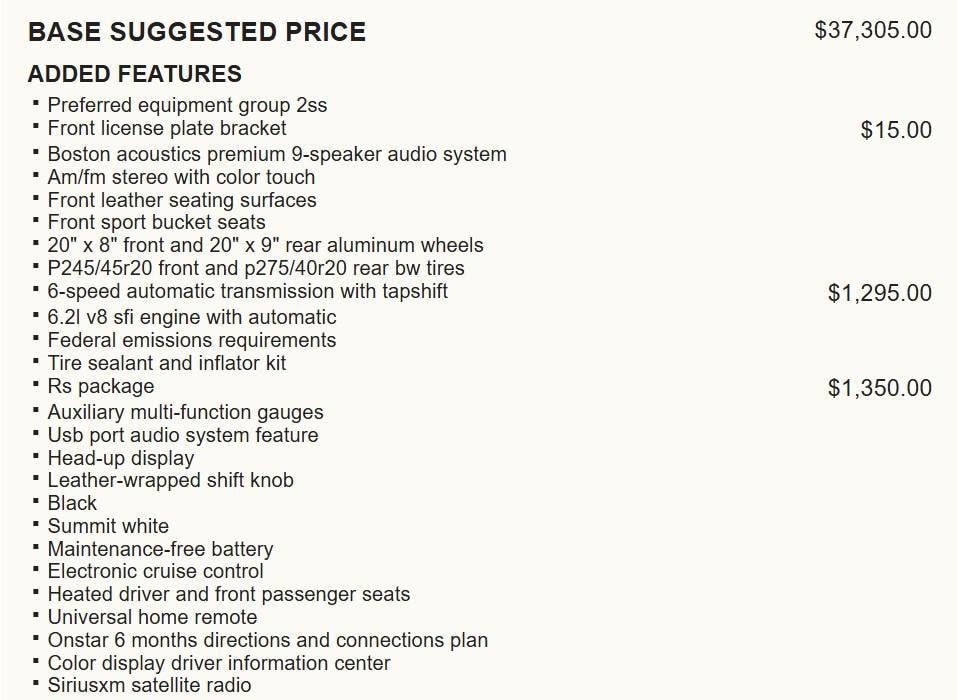Select 6.2l v8 sfi engine line
Screen dimensions: 957x700
192,317
